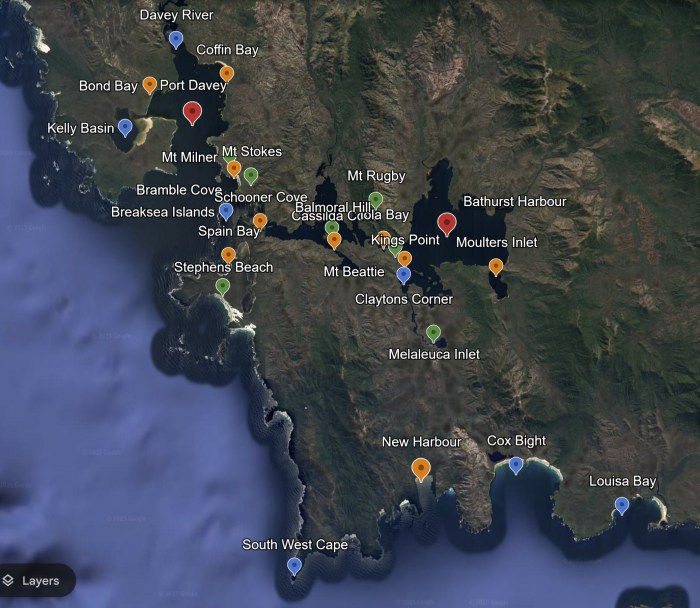Click the green Melaleuca Inlet pin
Image resolution: width=700 pixels, height=608 pixels.
point(433,333)
